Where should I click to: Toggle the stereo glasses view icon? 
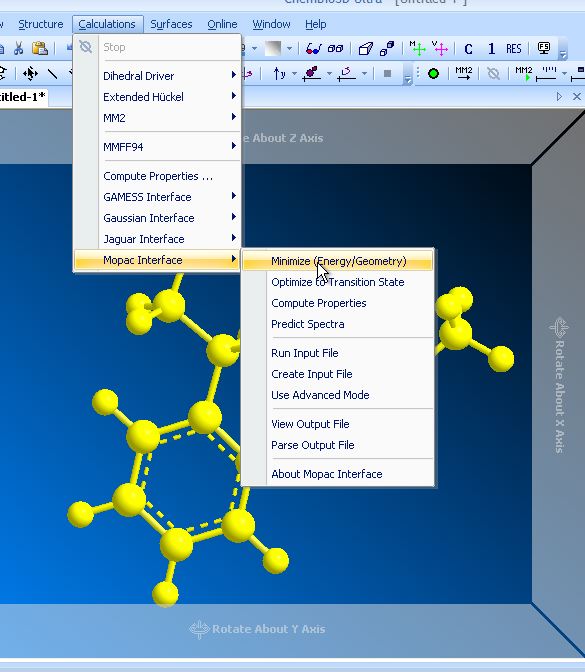coord(313,49)
